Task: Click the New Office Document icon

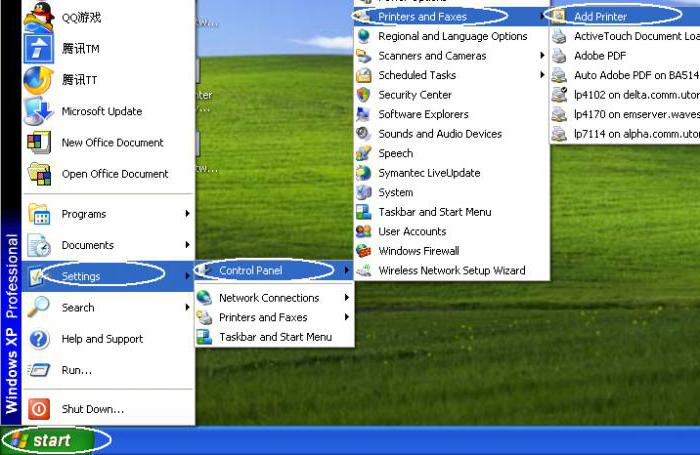Action: [39, 142]
